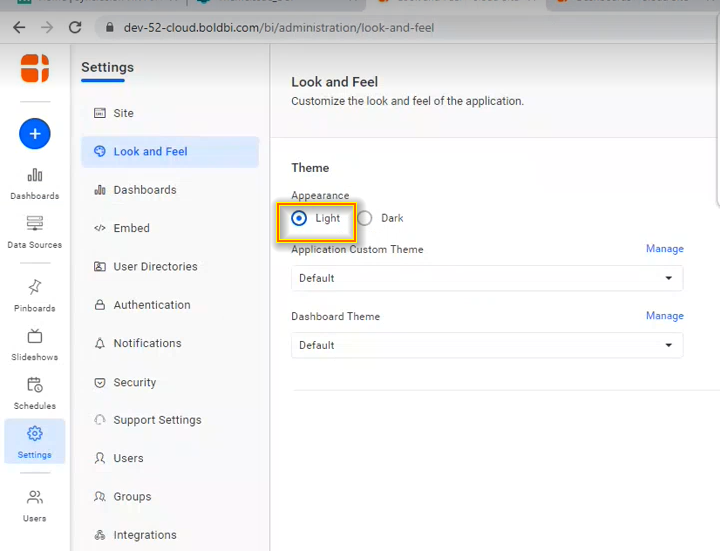Open the Site settings menu item
The width and height of the screenshot is (720, 551).
(x=123, y=113)
